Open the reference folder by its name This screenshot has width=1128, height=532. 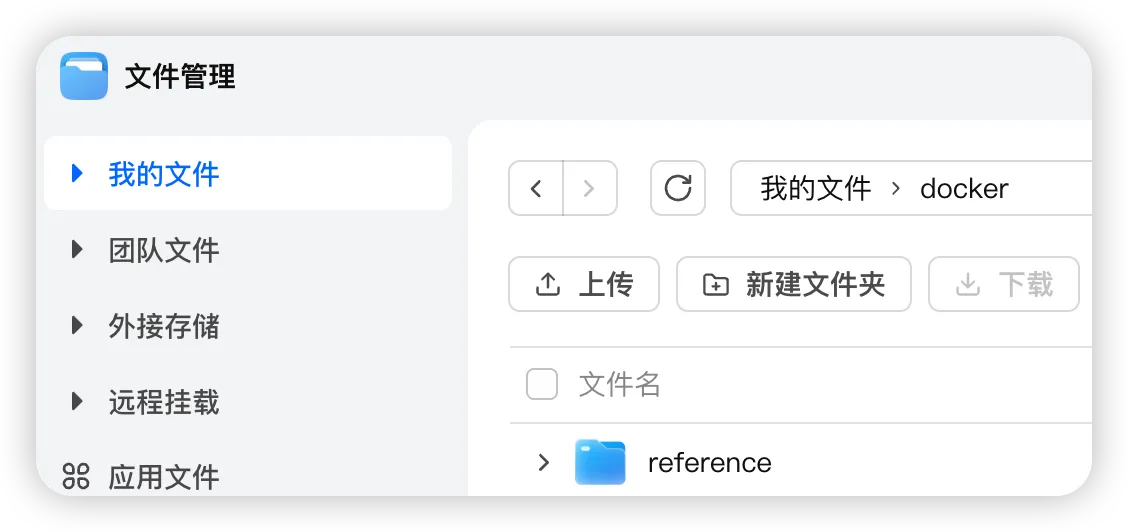[x=709, y=462]
